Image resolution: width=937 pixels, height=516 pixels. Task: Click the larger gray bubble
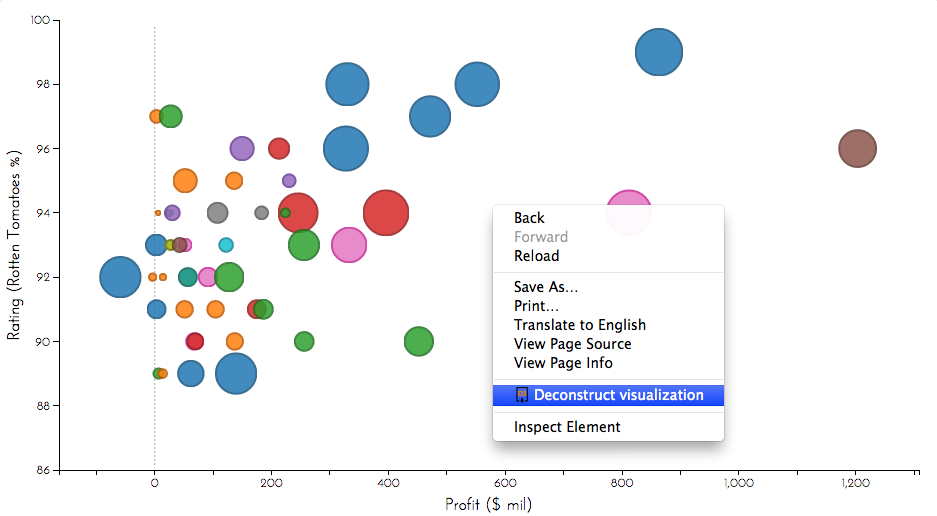[x=217, y=213]
